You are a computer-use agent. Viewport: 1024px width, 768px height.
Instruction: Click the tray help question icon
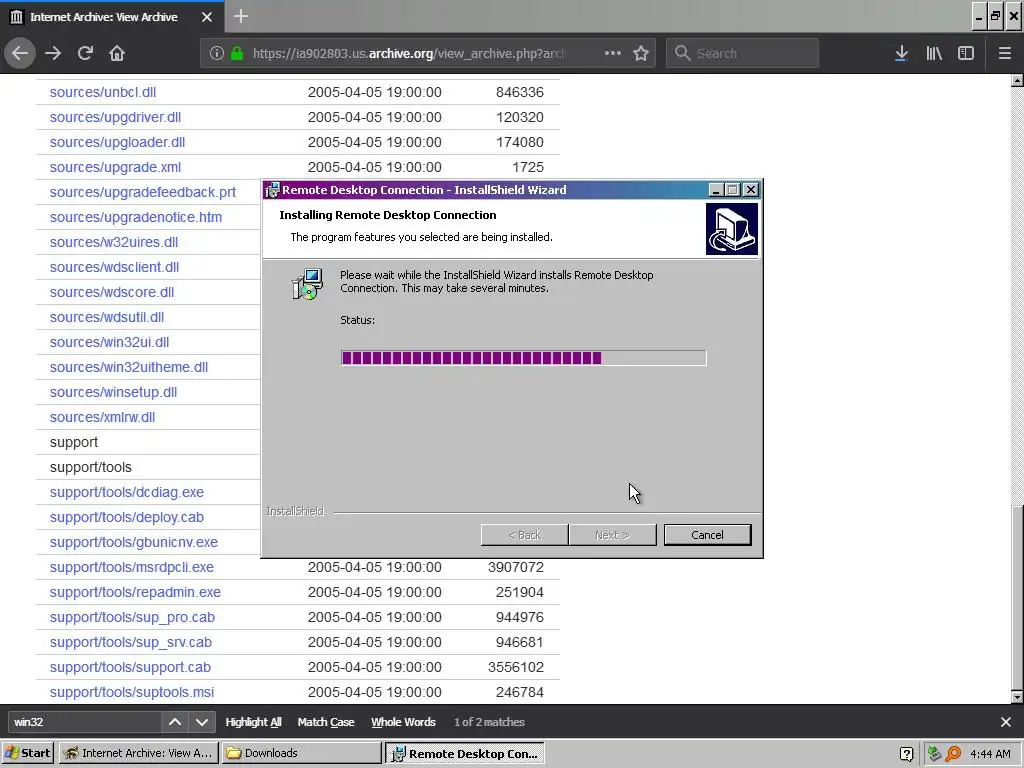(906, 754)
